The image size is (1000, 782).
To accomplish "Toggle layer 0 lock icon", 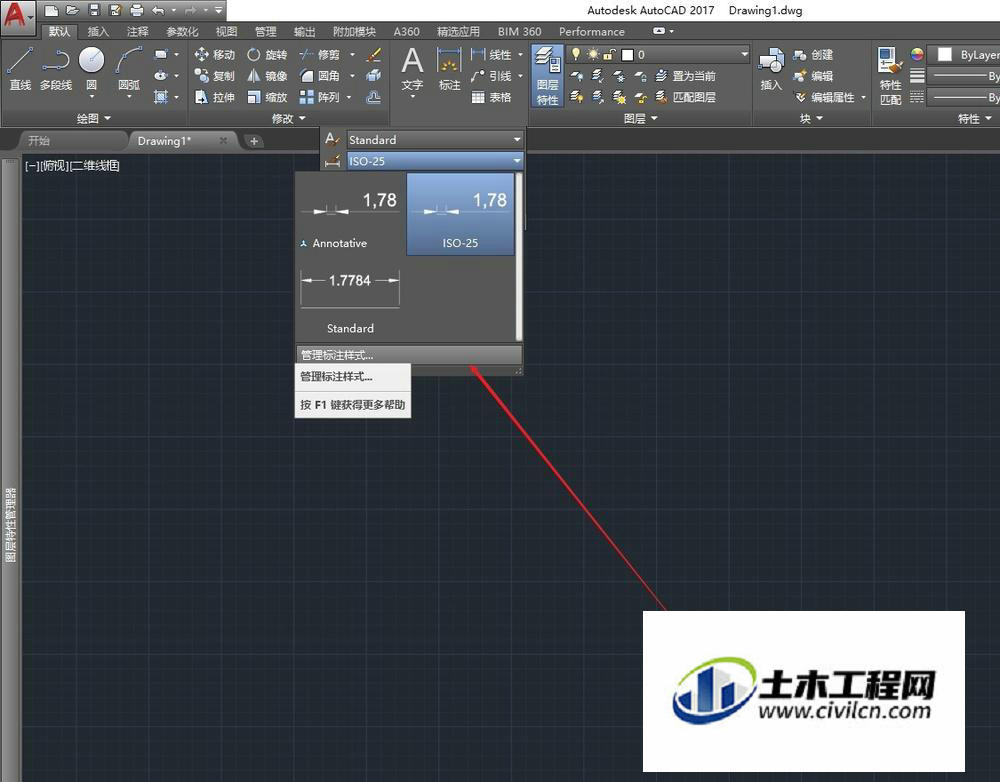I will click(609, 54).
